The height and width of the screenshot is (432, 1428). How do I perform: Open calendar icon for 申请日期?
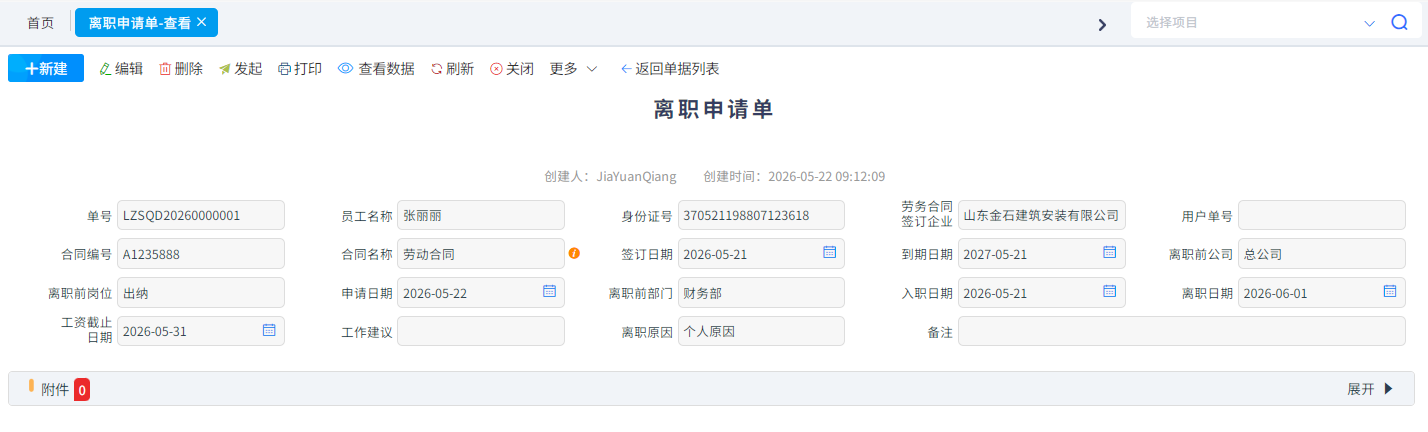(549, 291)
